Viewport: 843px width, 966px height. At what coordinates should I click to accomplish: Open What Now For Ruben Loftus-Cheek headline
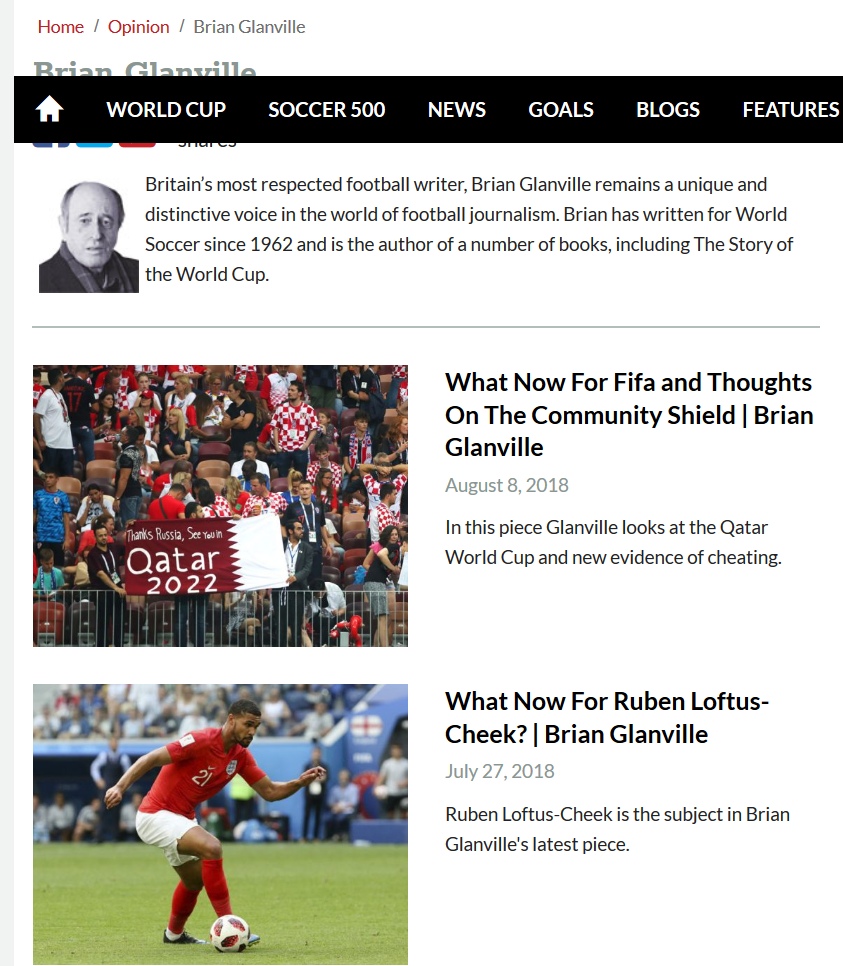607,718
